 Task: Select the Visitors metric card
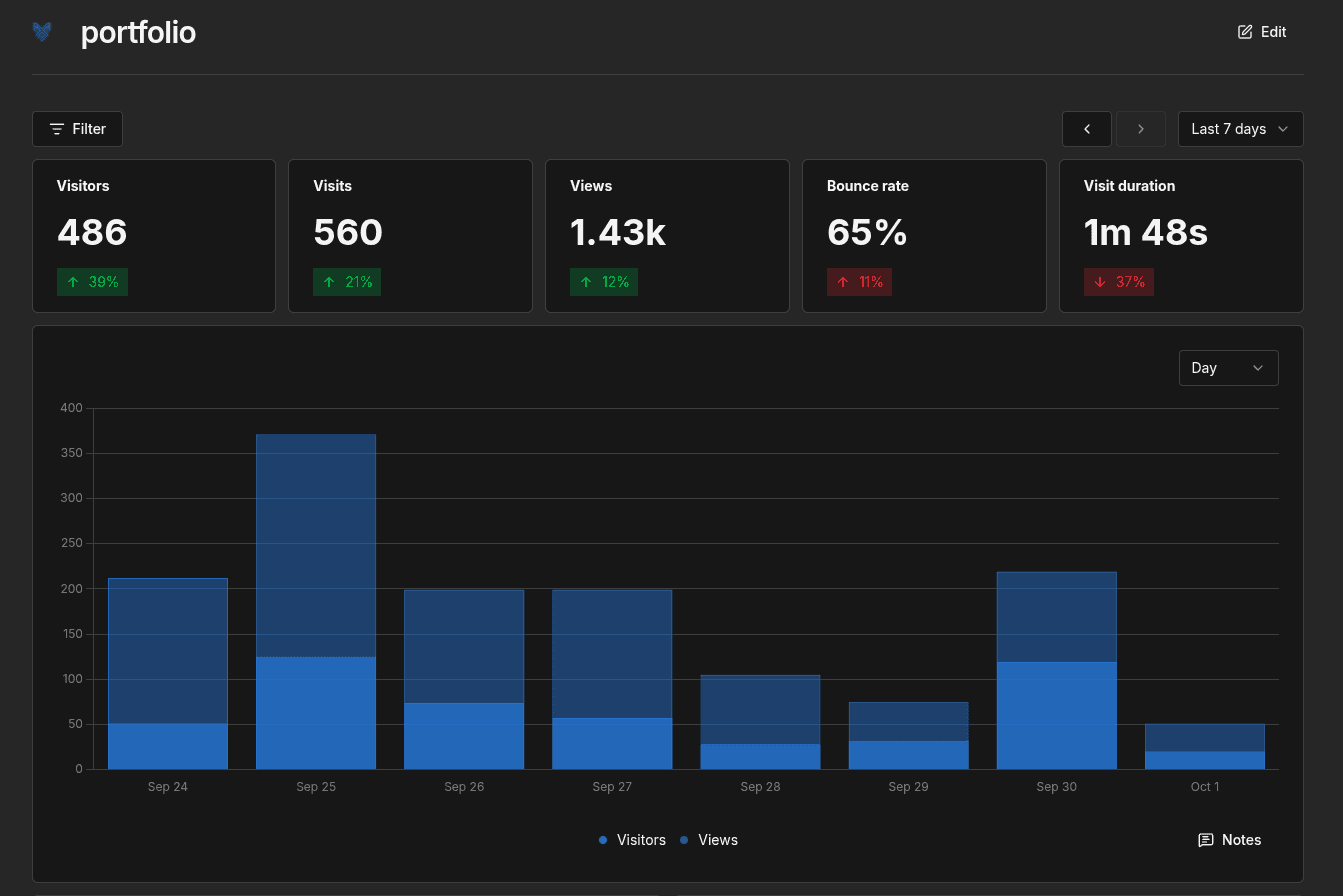[154, 236]
